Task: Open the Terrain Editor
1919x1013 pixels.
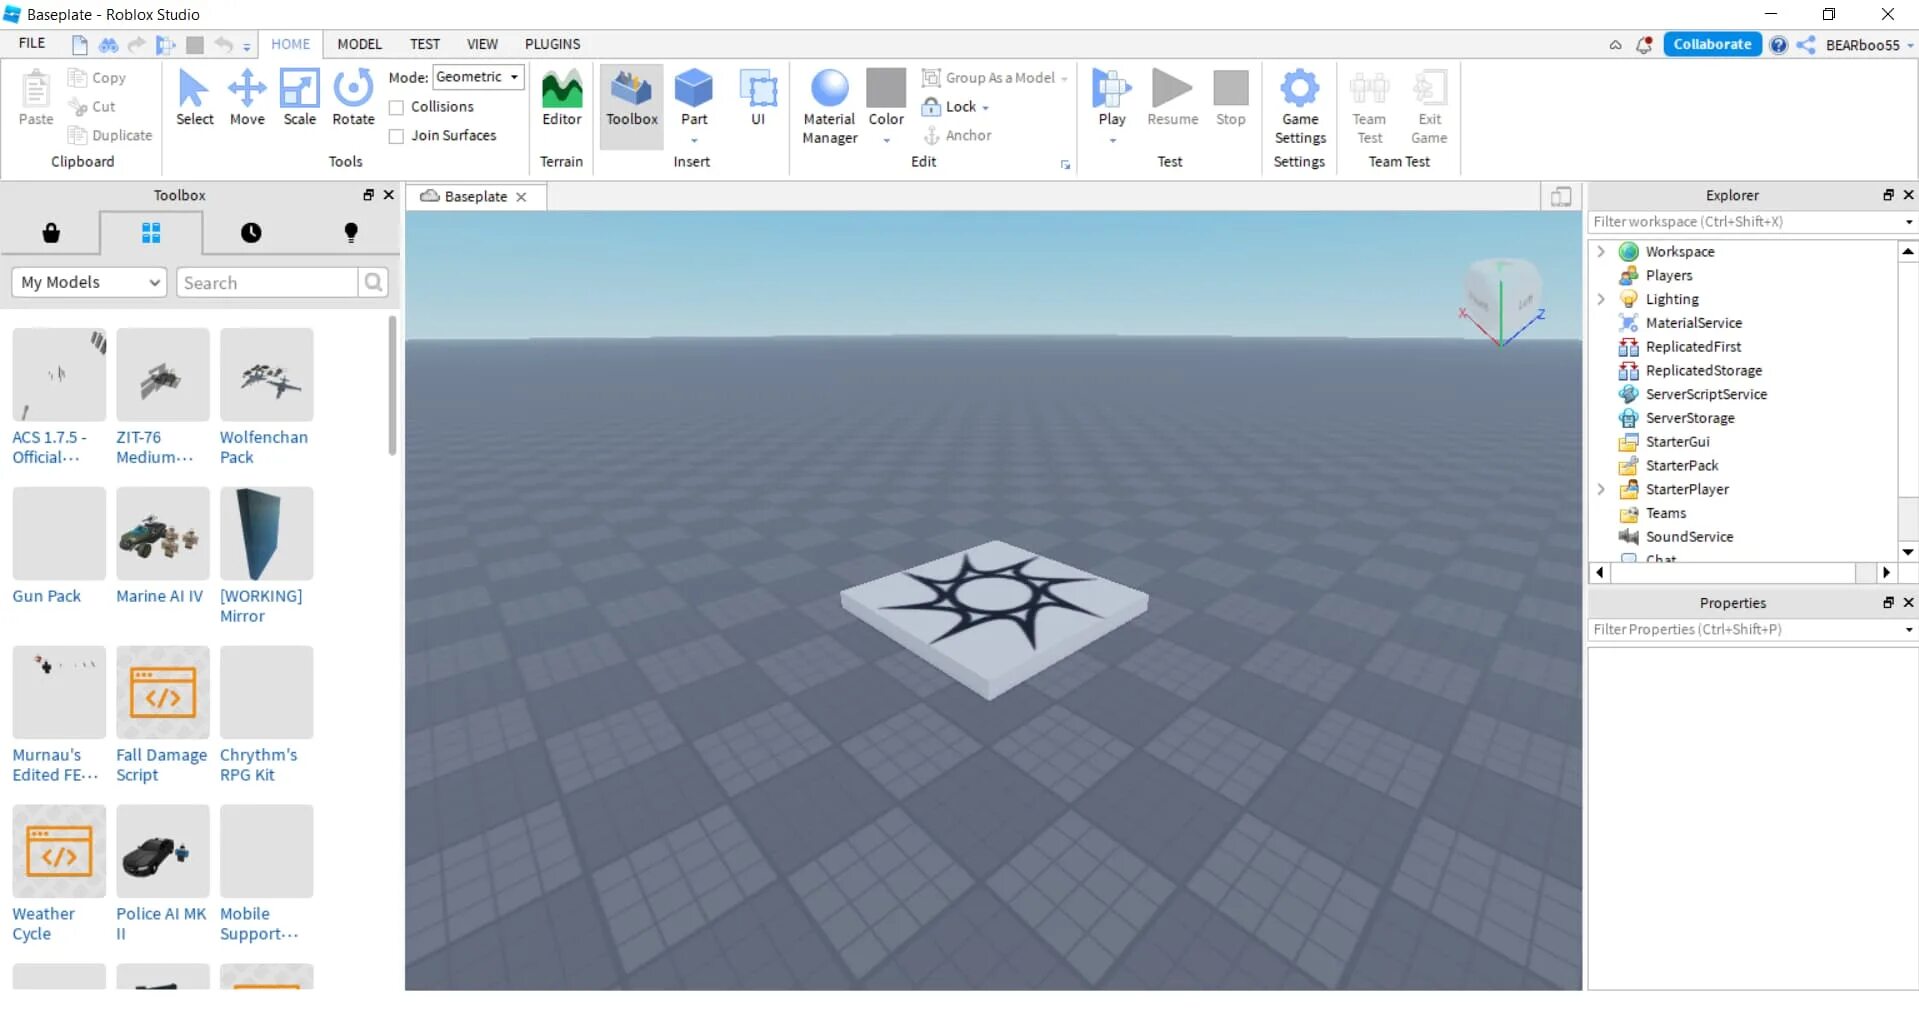Action: click(561, 98)
